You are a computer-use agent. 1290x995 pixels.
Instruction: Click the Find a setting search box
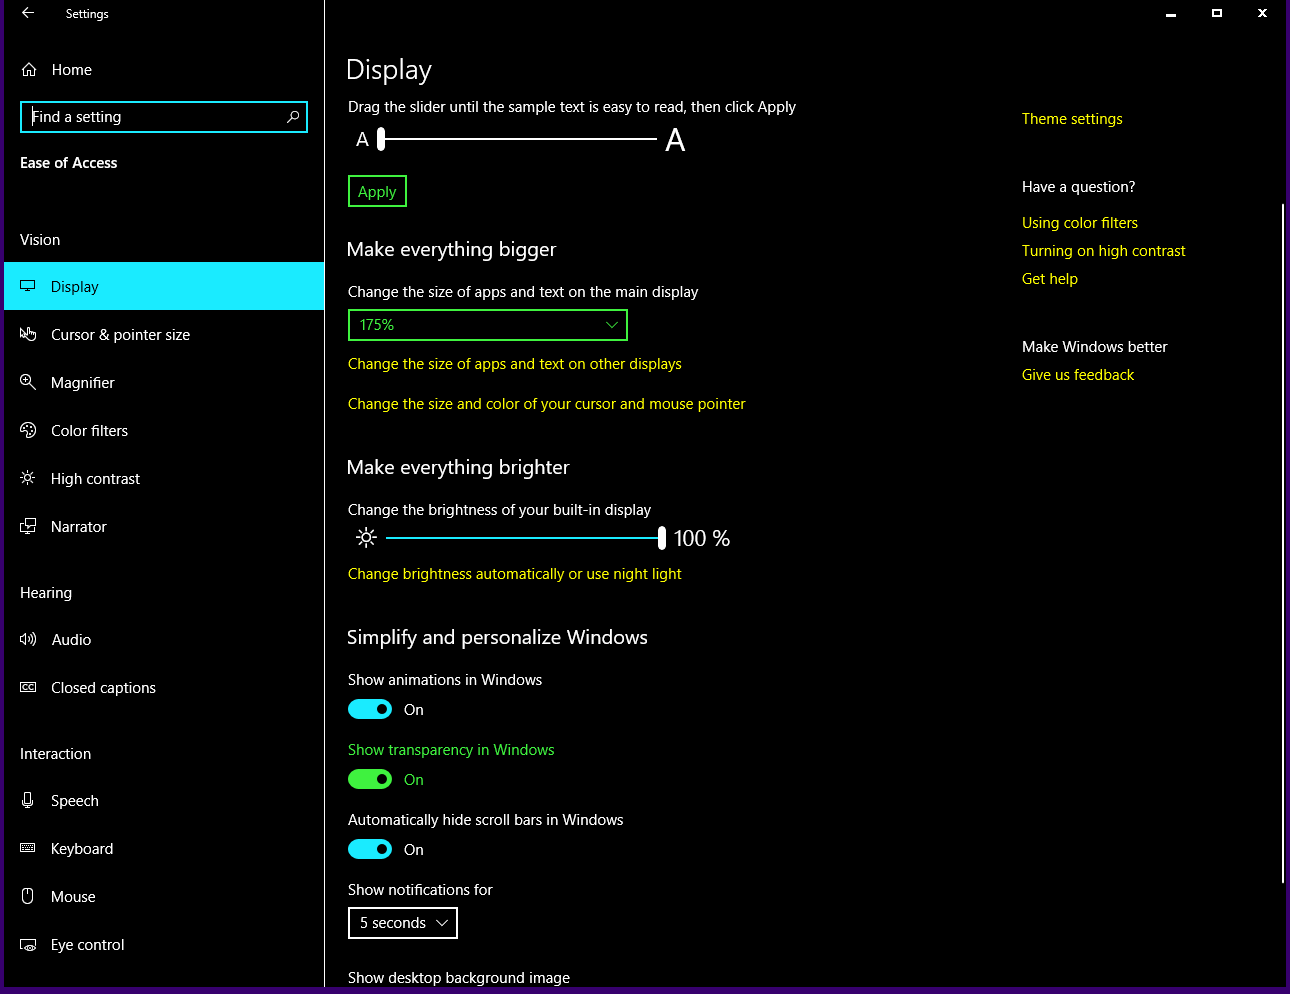(x=164, y=117)
